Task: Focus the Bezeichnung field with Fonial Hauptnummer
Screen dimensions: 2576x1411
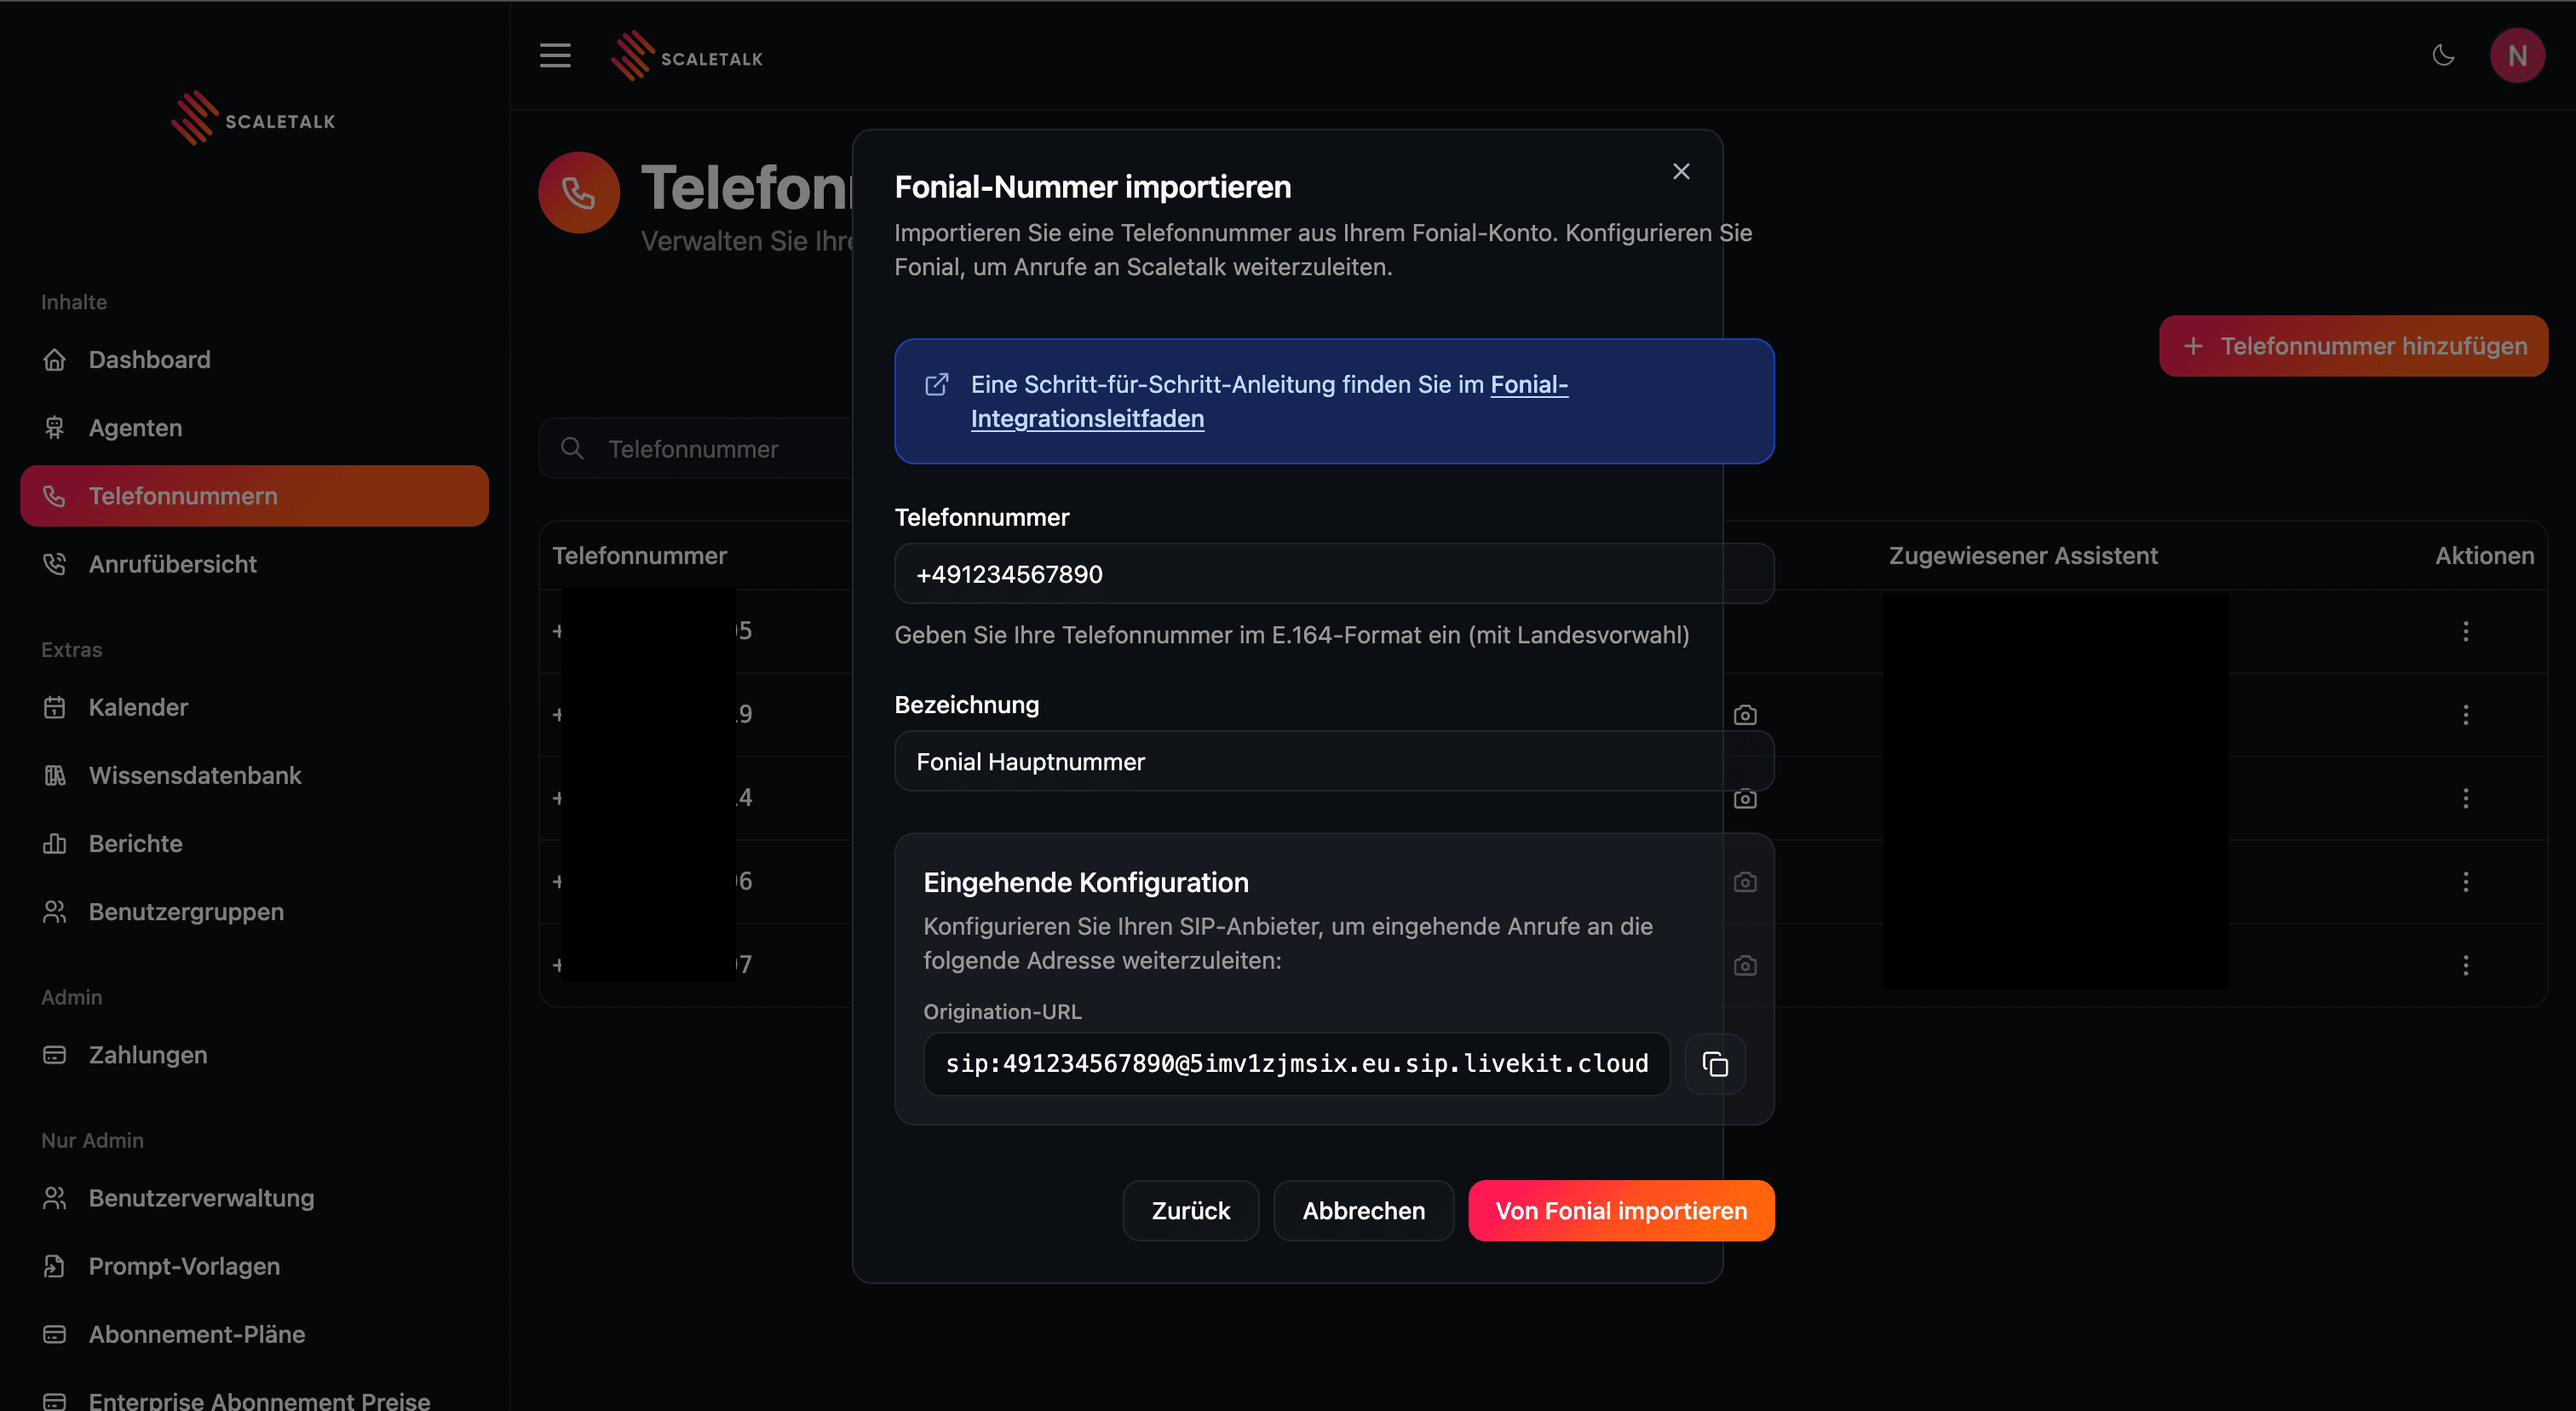Action: 1334,762
